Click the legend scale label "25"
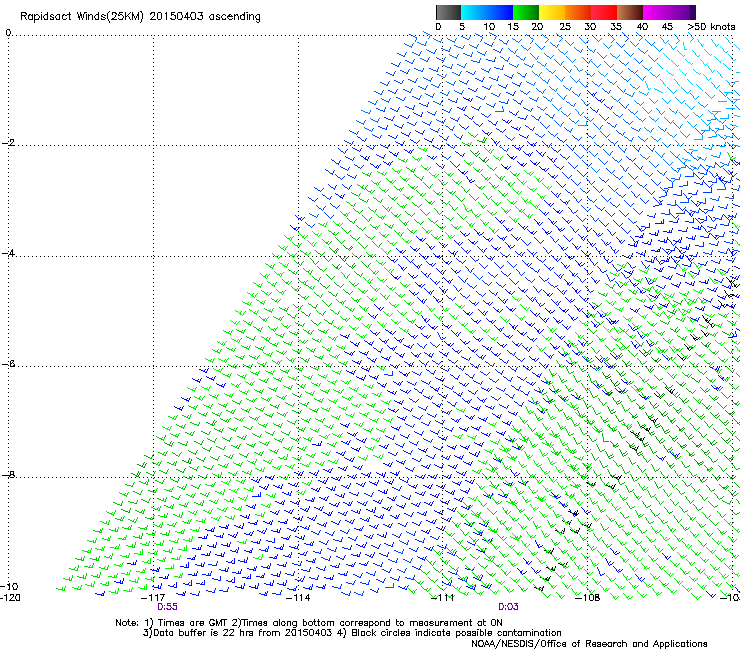 coord(565,27)
